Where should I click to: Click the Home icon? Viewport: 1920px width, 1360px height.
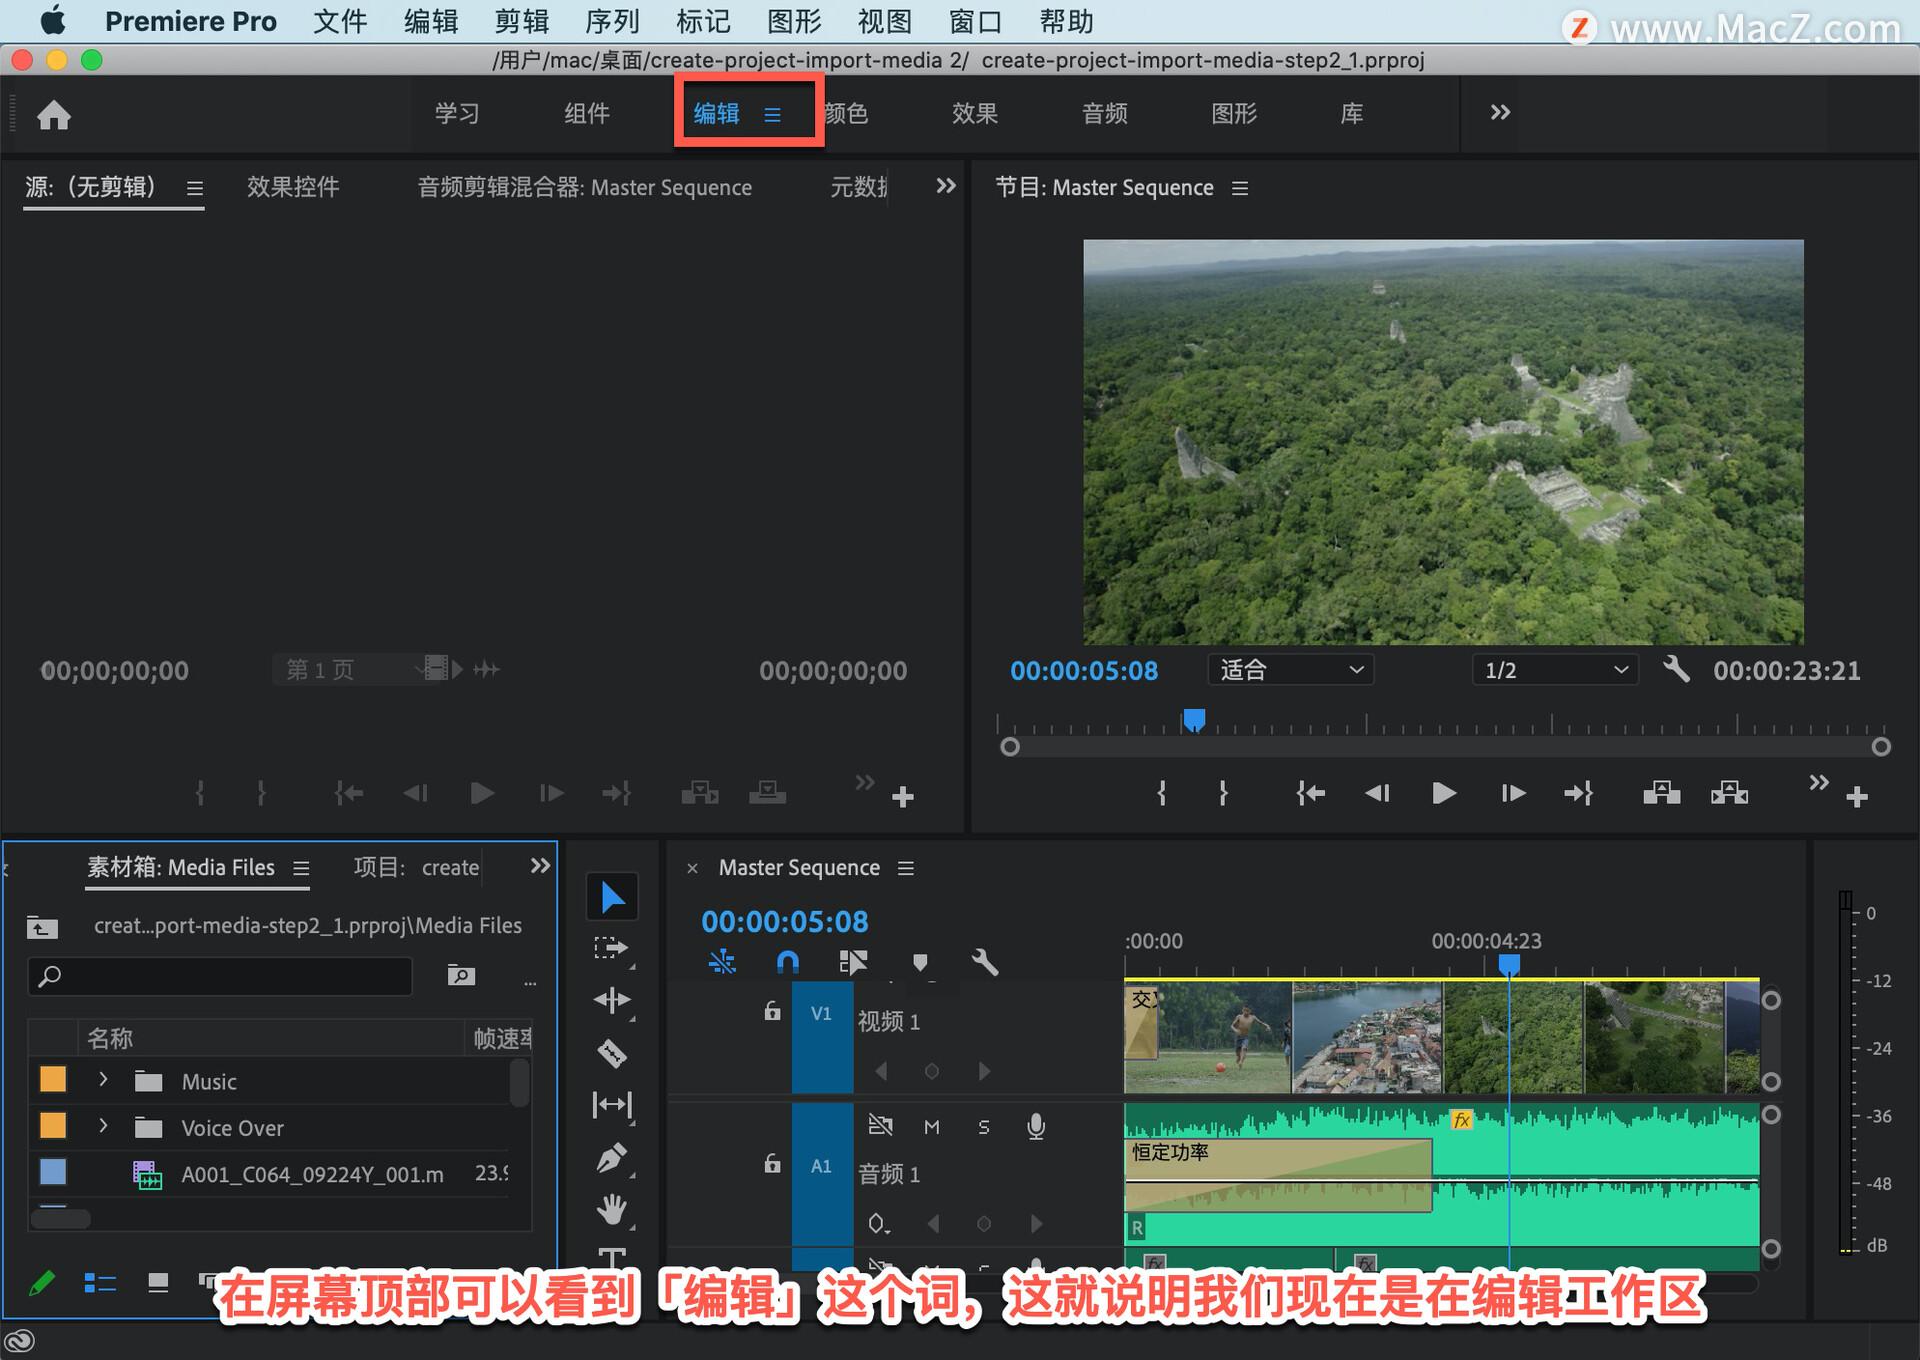point(54,115)
